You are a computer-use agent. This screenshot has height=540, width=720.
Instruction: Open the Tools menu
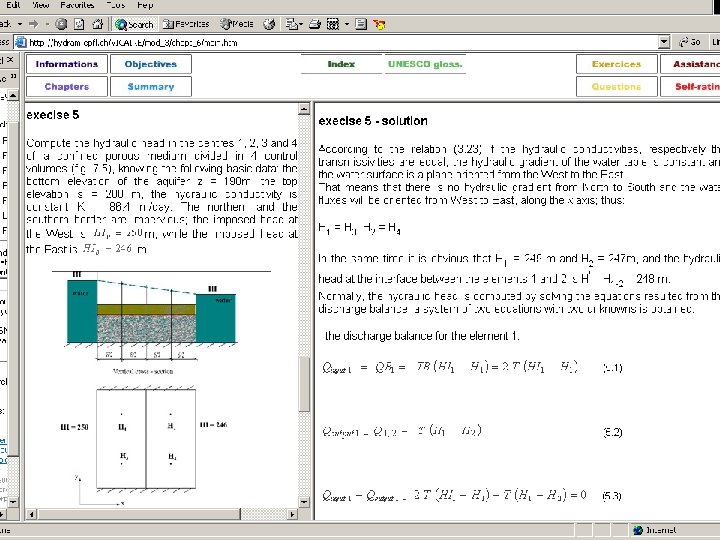point(116,5)
